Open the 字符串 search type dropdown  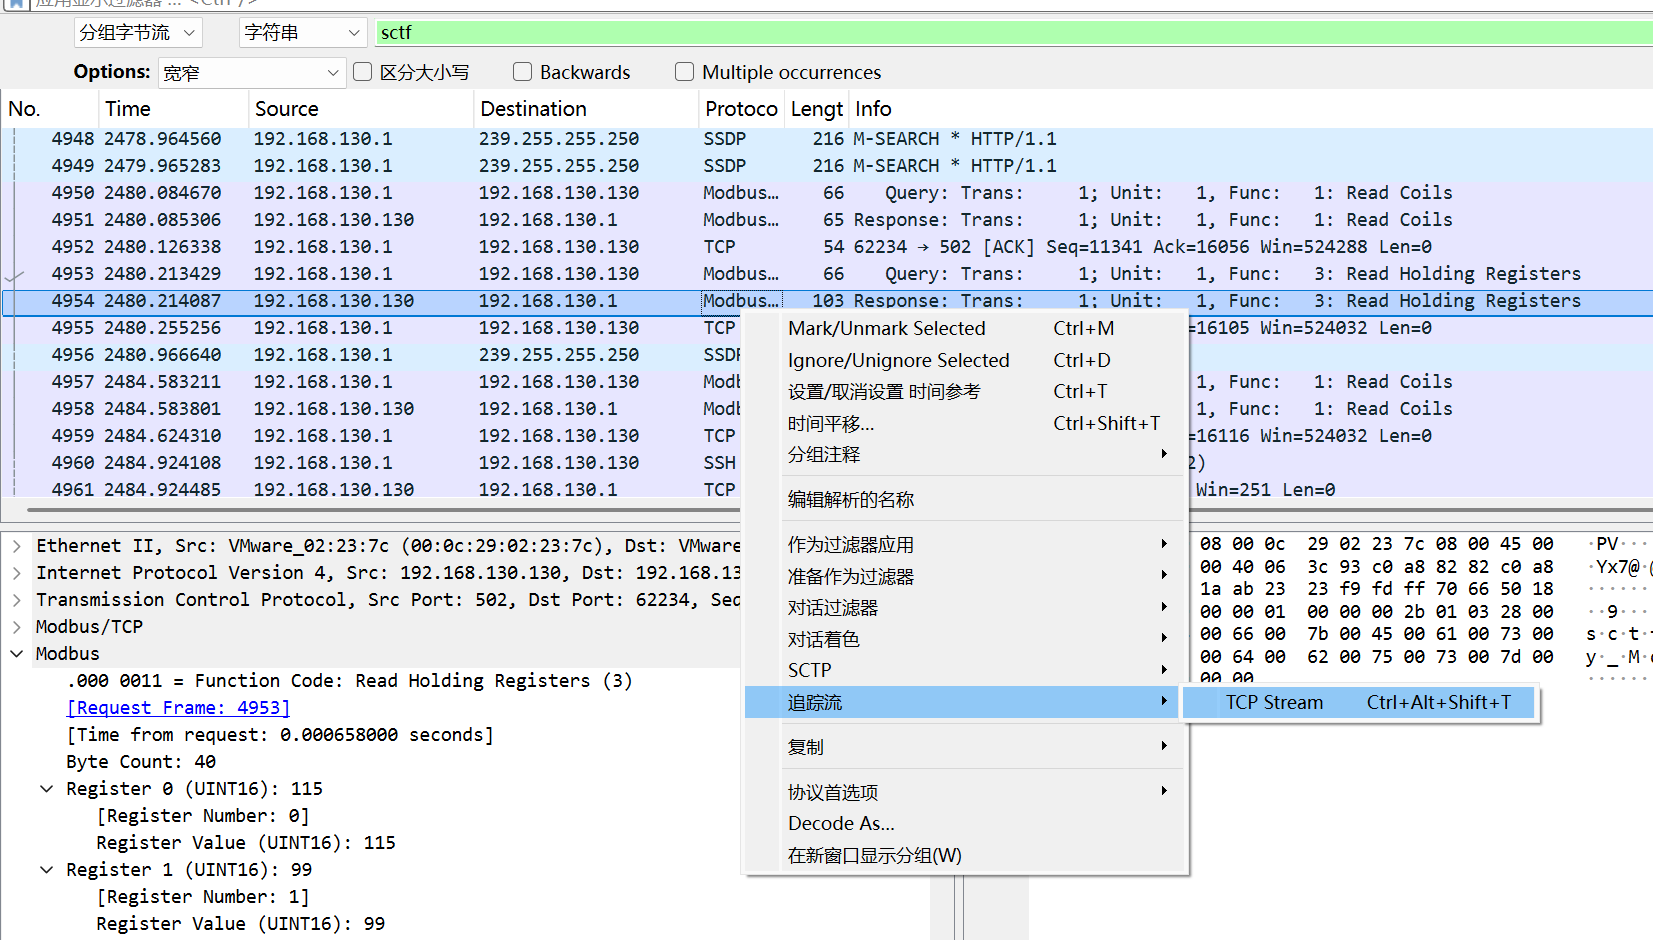302,32
